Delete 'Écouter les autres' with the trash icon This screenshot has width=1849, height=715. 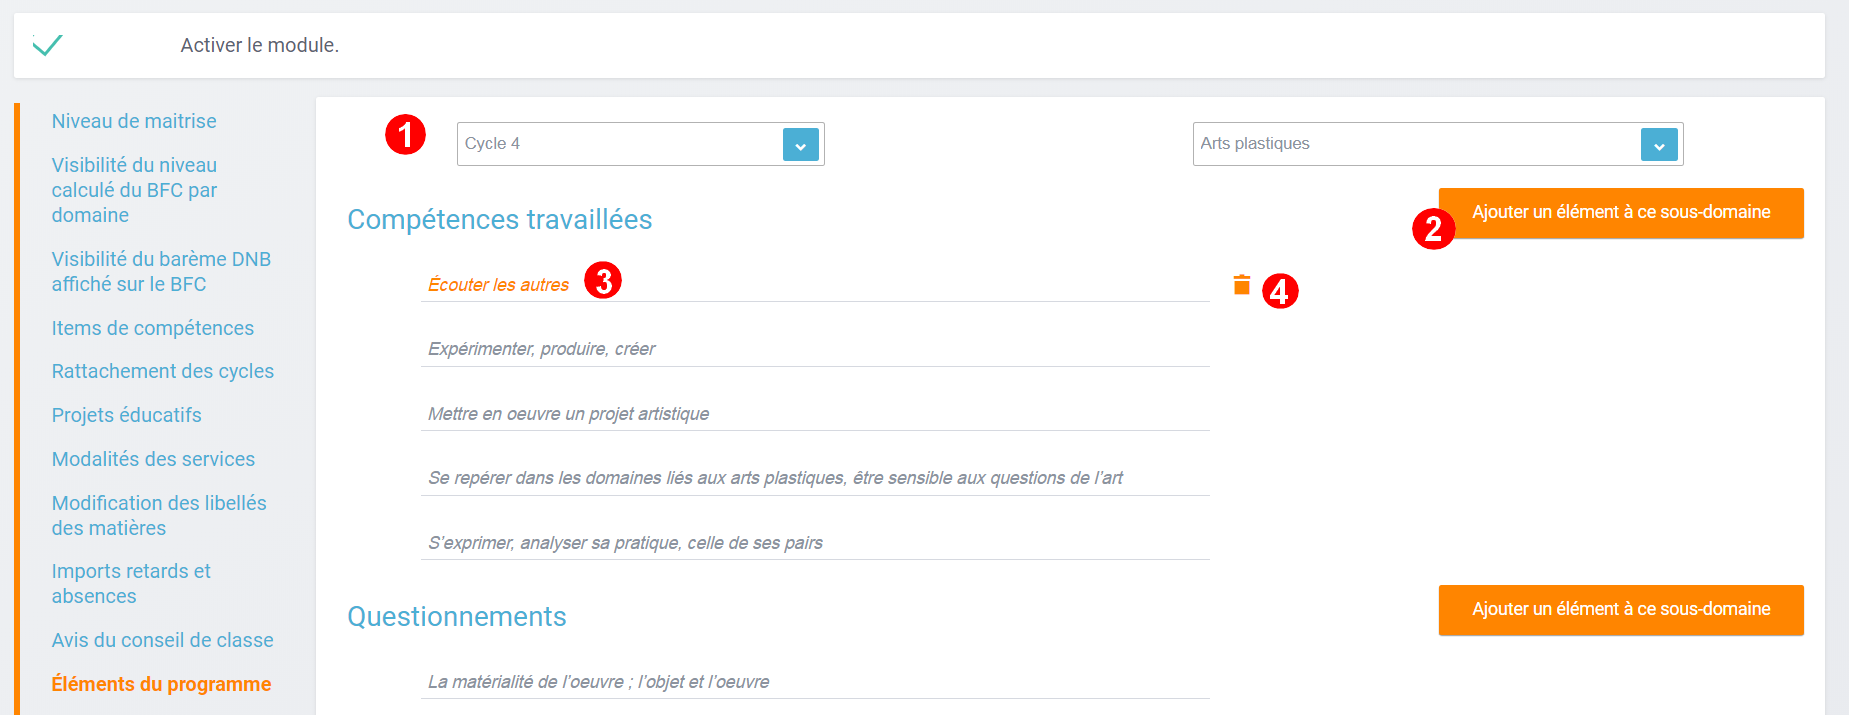click(x=1241, y=285)
